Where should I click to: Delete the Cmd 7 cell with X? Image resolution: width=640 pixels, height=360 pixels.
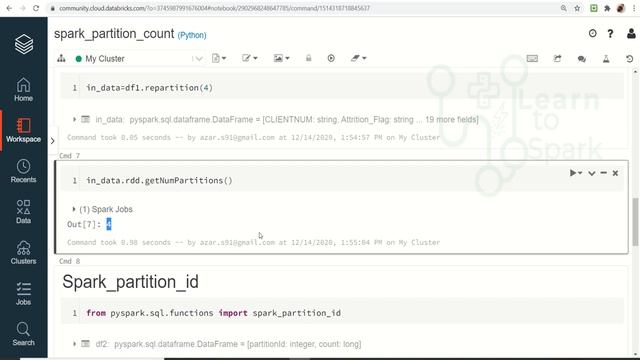615,173
